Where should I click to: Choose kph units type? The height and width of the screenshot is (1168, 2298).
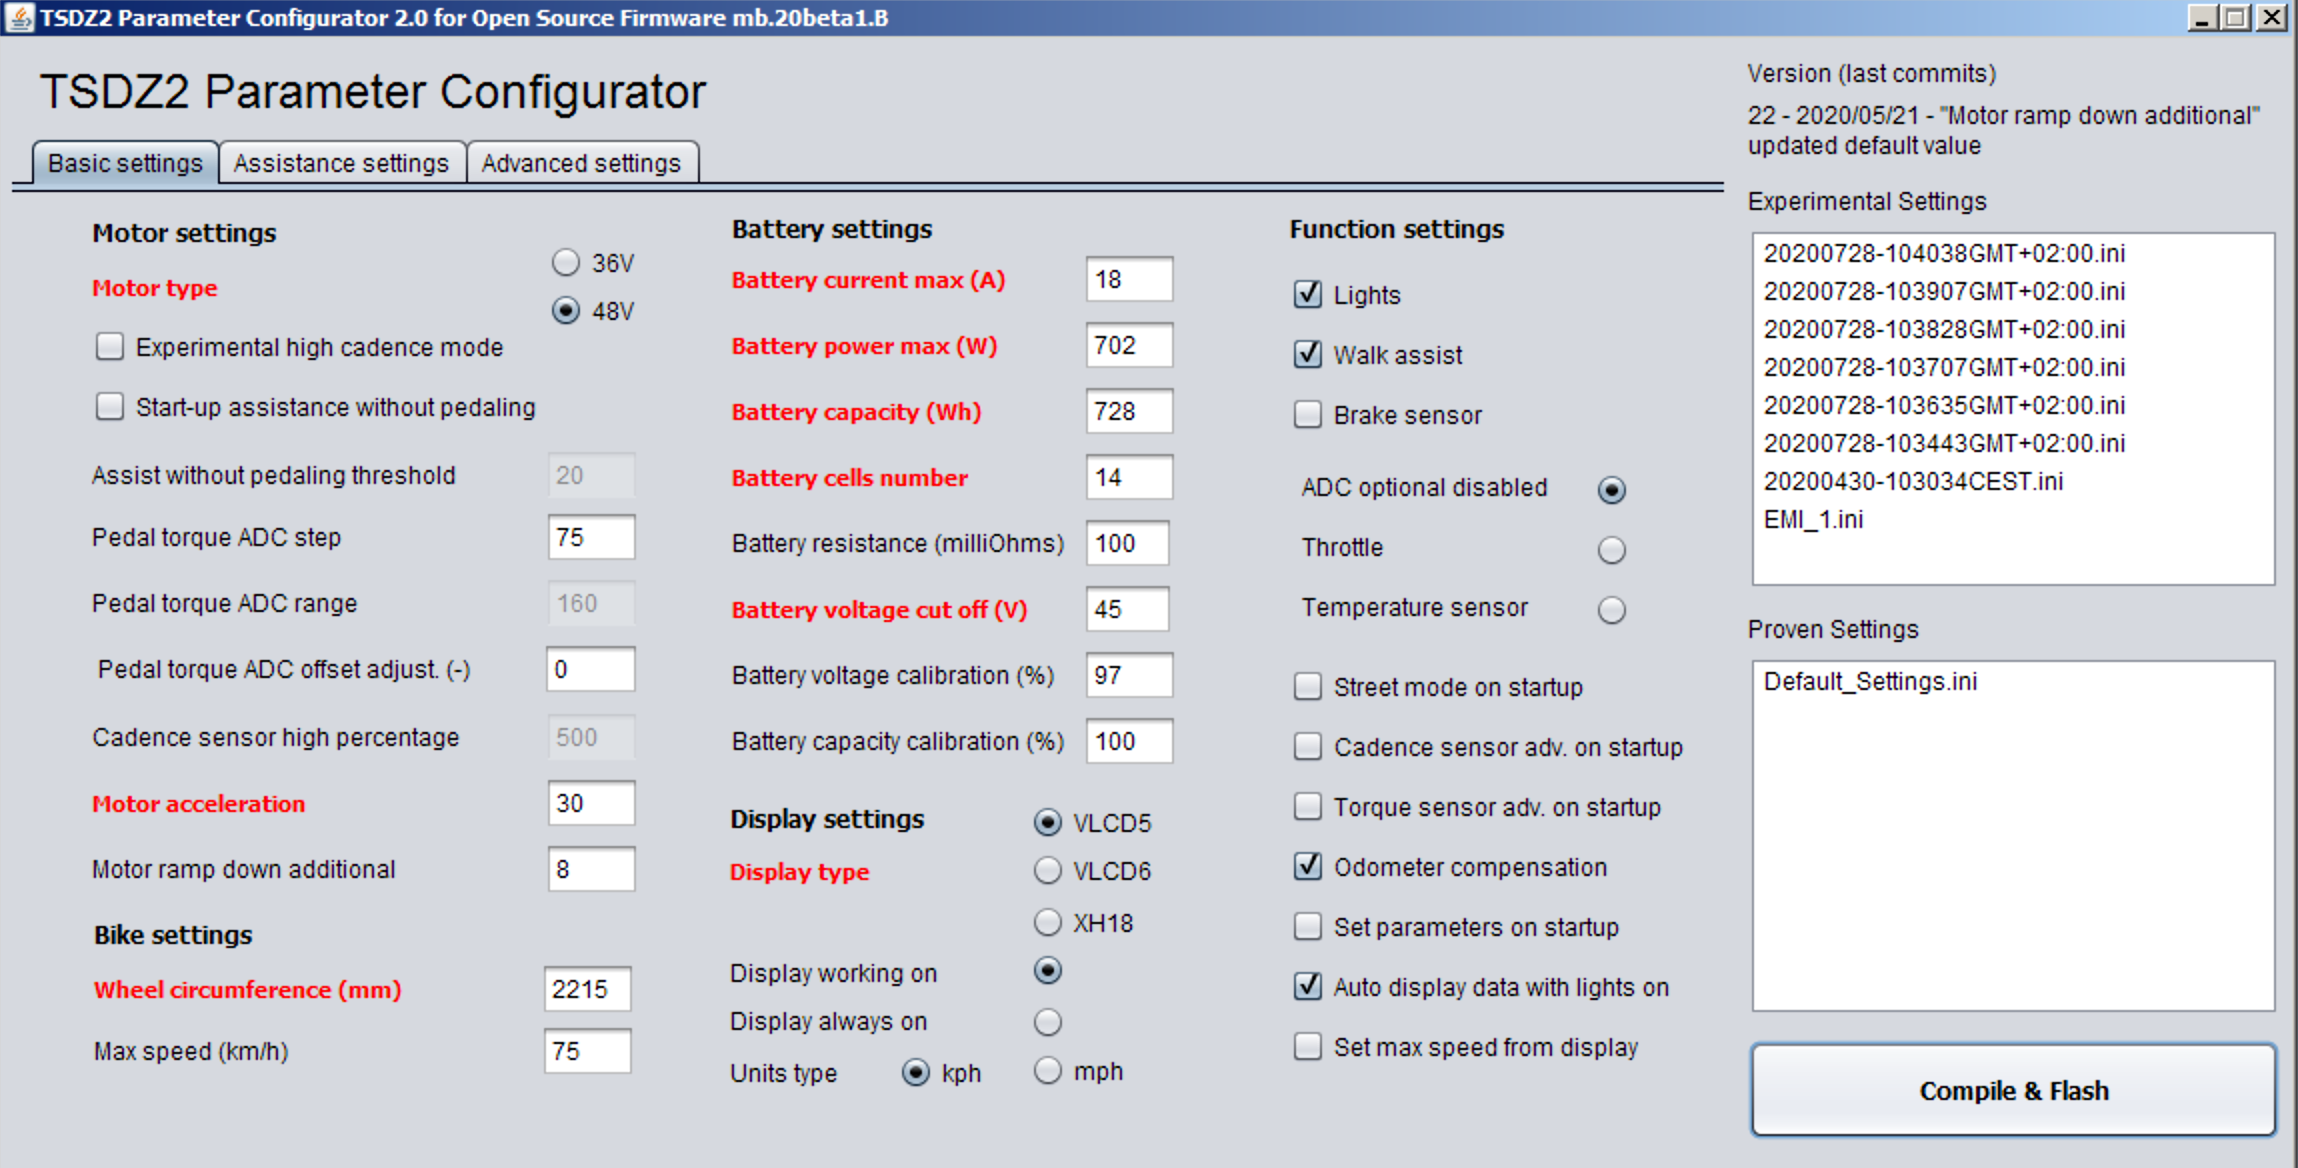(x=941, y=1073)
